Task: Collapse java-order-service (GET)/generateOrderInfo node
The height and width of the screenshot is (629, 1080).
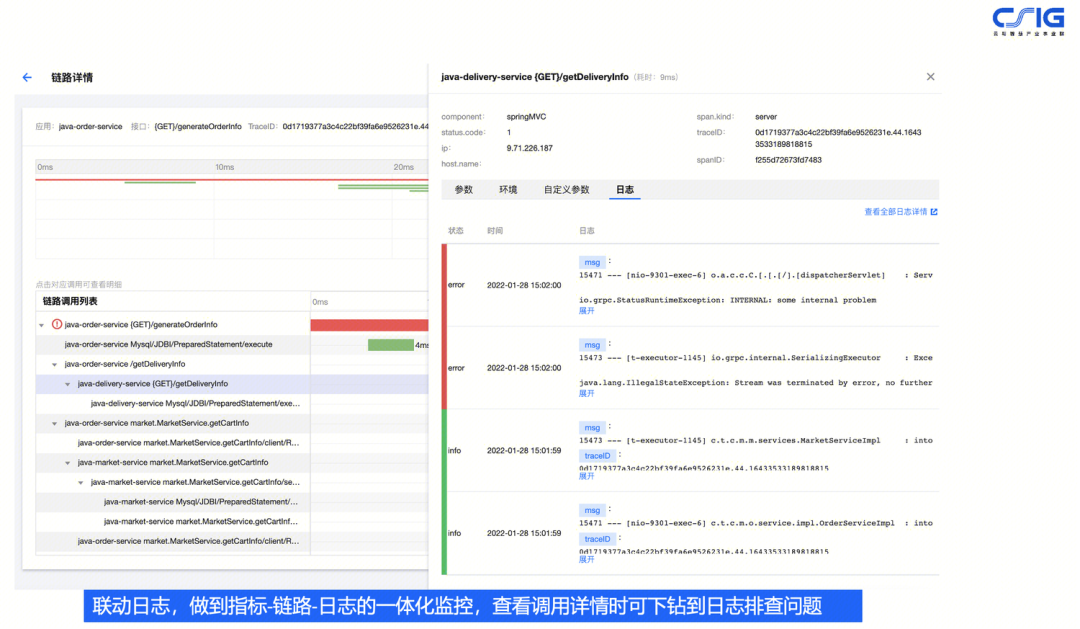Action: 41,325
